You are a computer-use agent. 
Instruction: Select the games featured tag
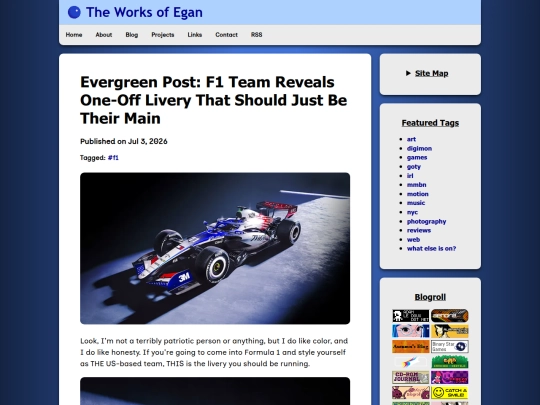pyautogui.click(x=417, y=157)
